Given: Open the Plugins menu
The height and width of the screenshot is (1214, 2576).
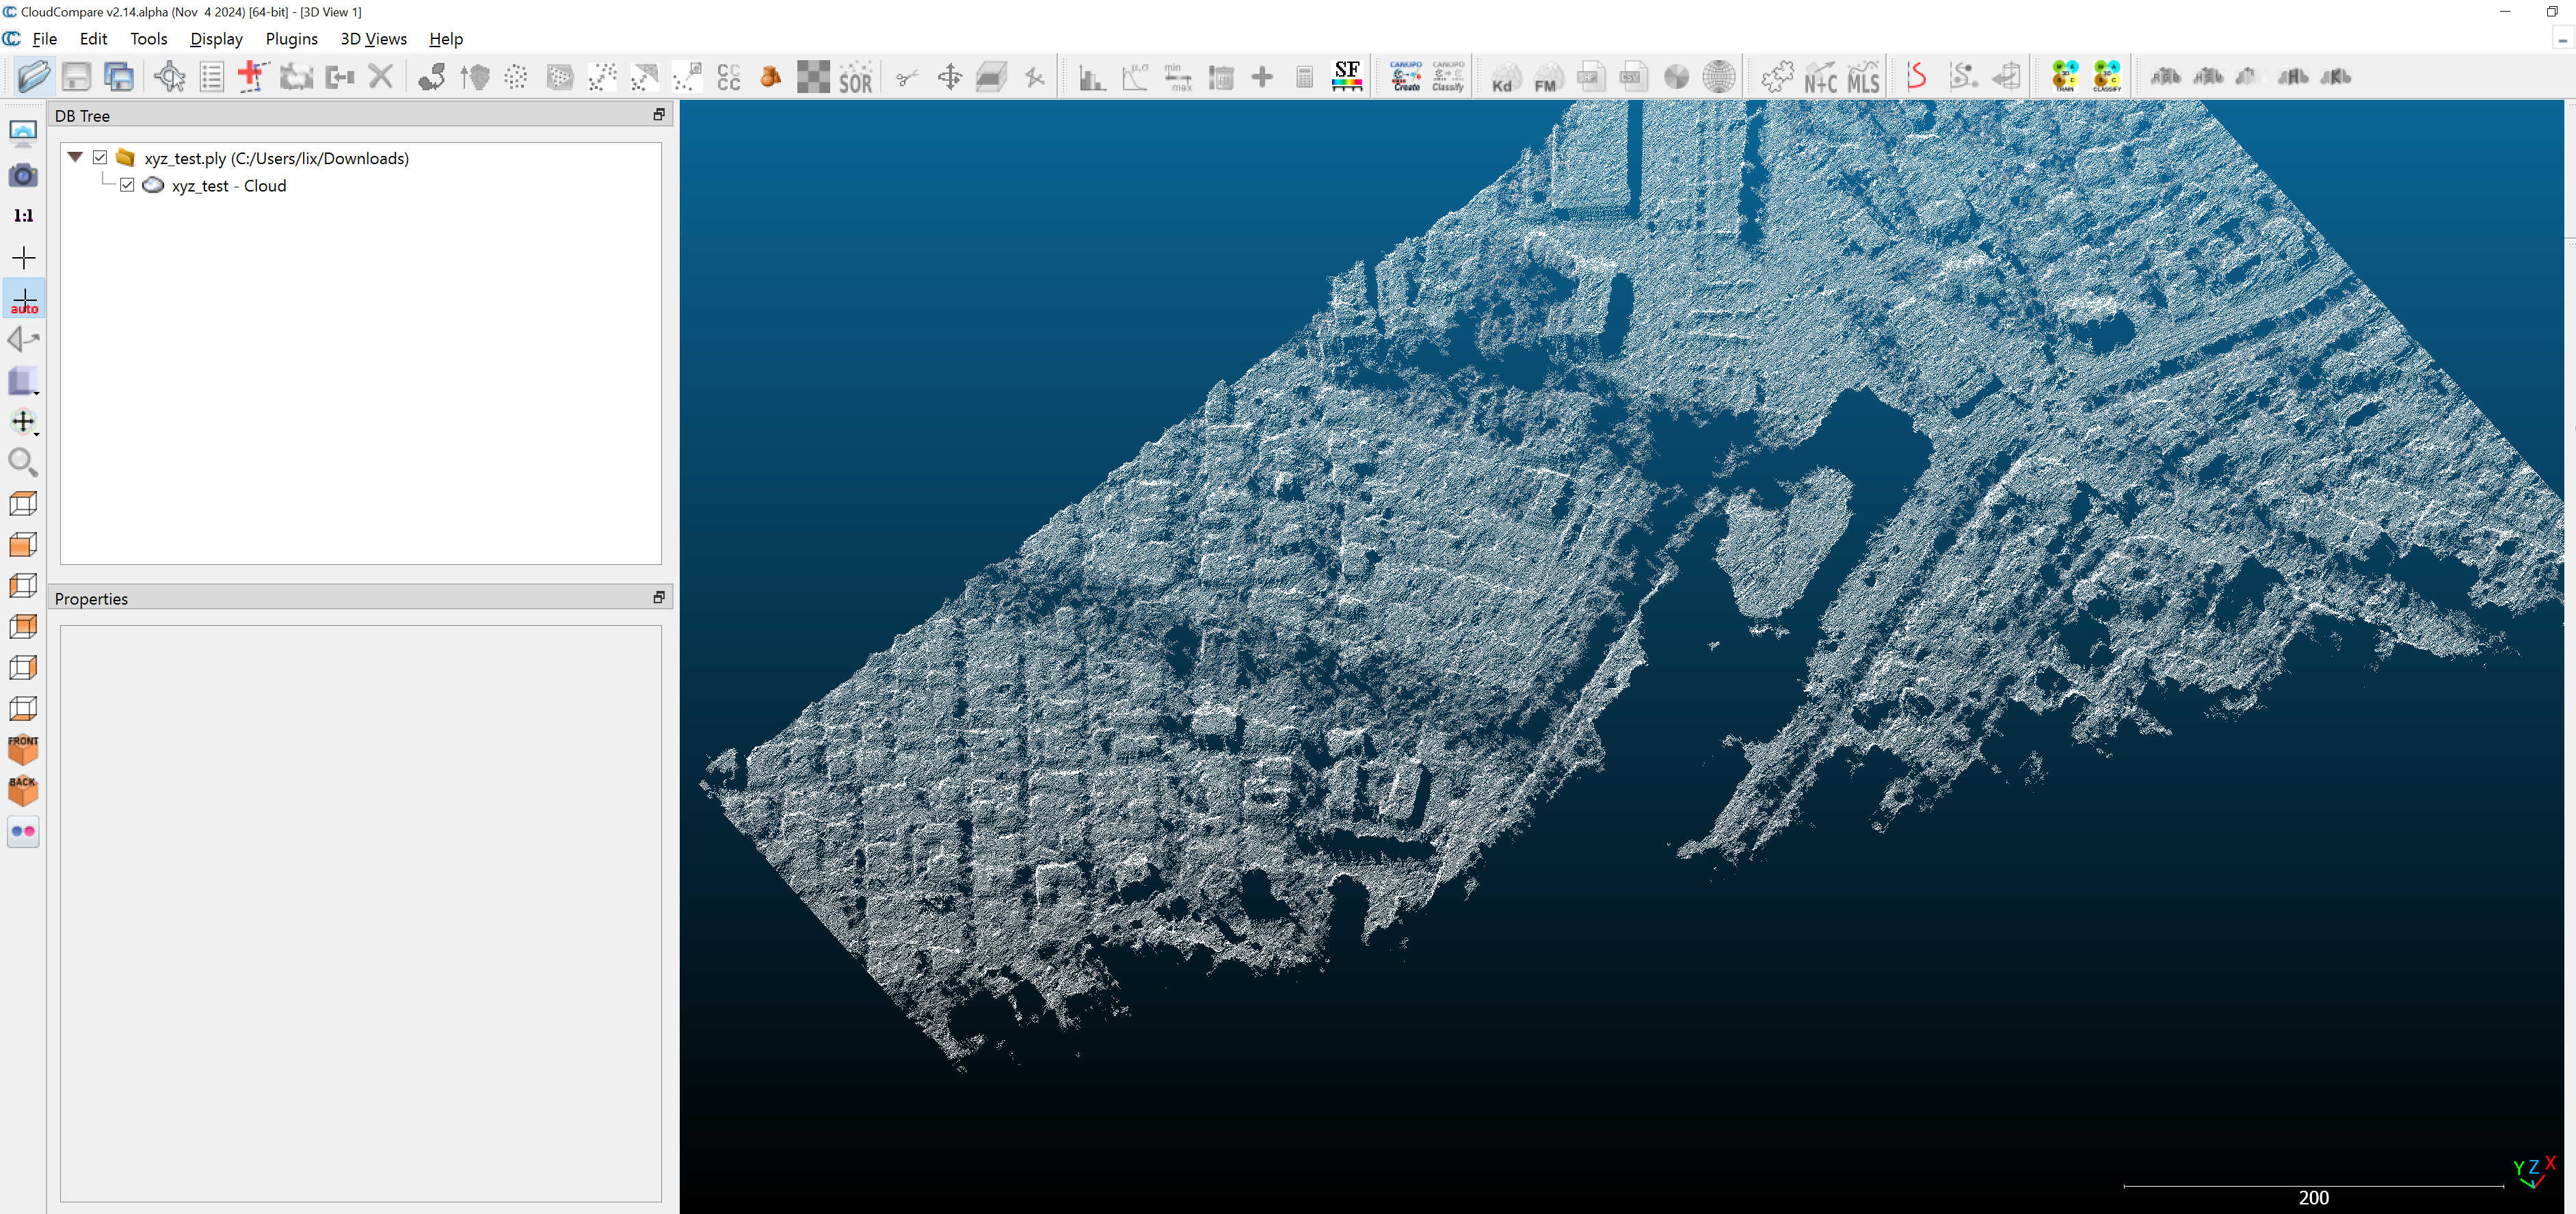Looking at the screenshot, I should click(x=291, y=39).
